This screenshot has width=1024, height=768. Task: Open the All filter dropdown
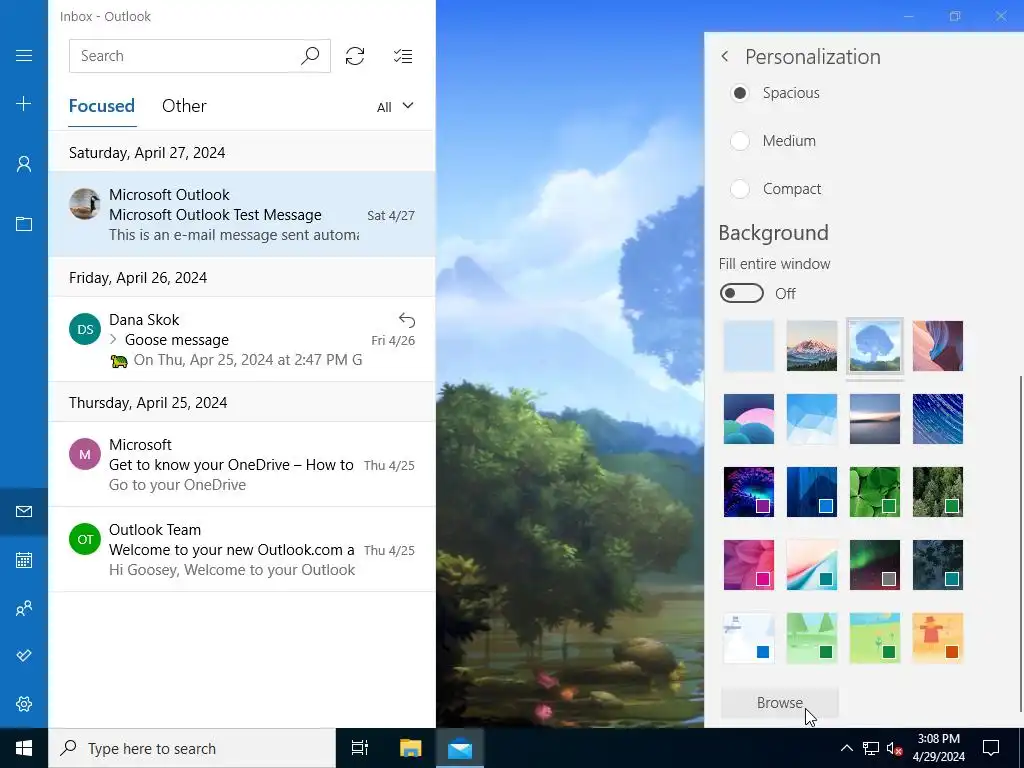(395, 106)
